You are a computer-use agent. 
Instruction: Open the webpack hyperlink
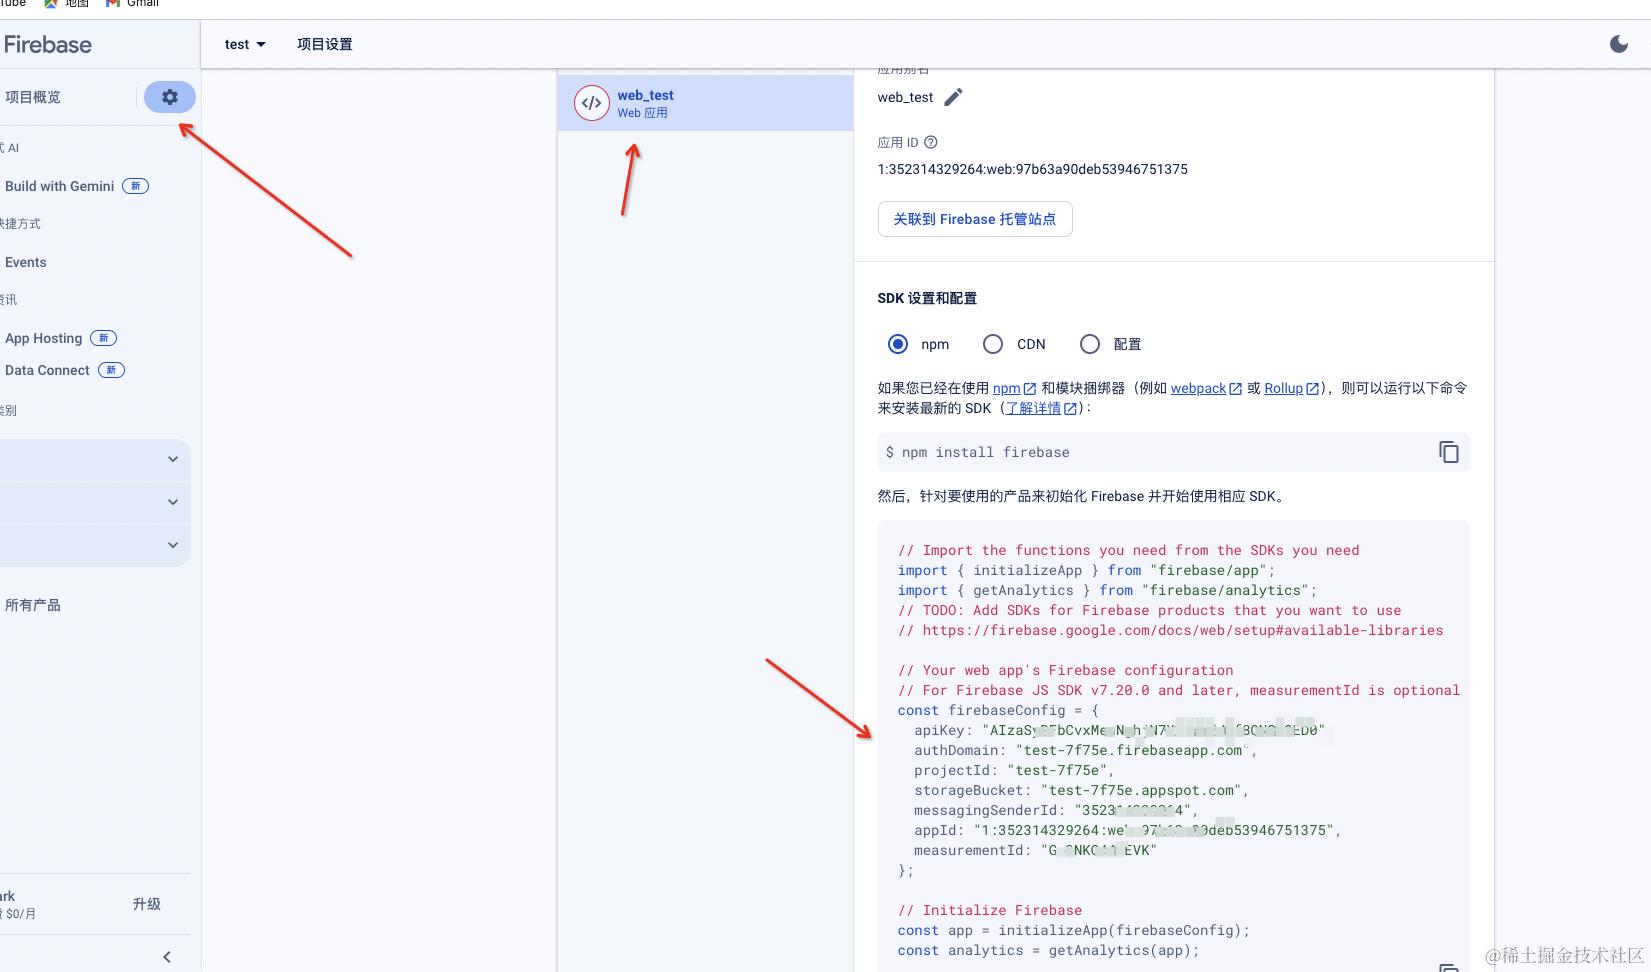(1198, 388)
